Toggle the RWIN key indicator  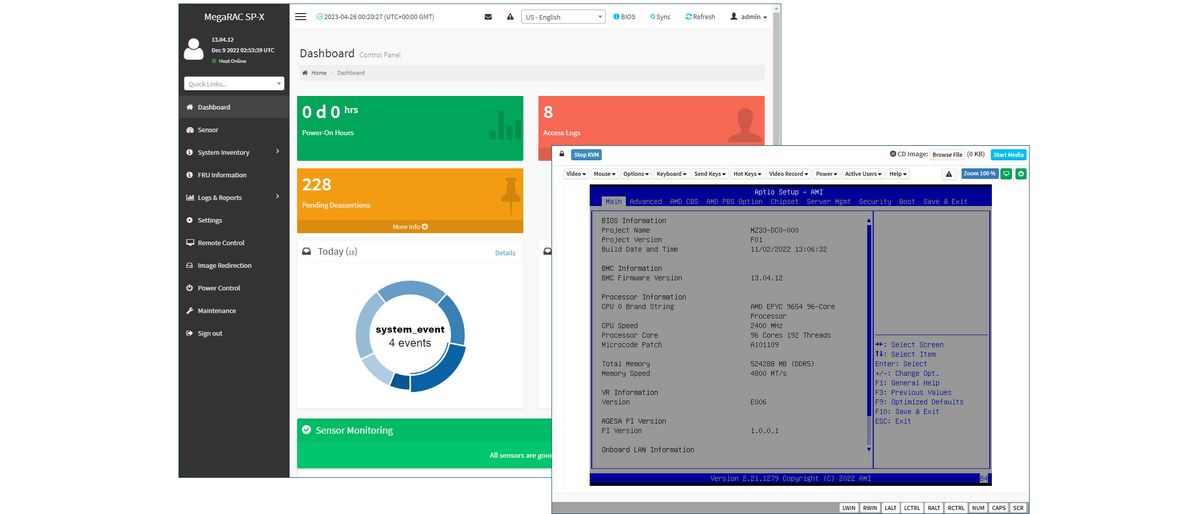[x=871, y=508]
